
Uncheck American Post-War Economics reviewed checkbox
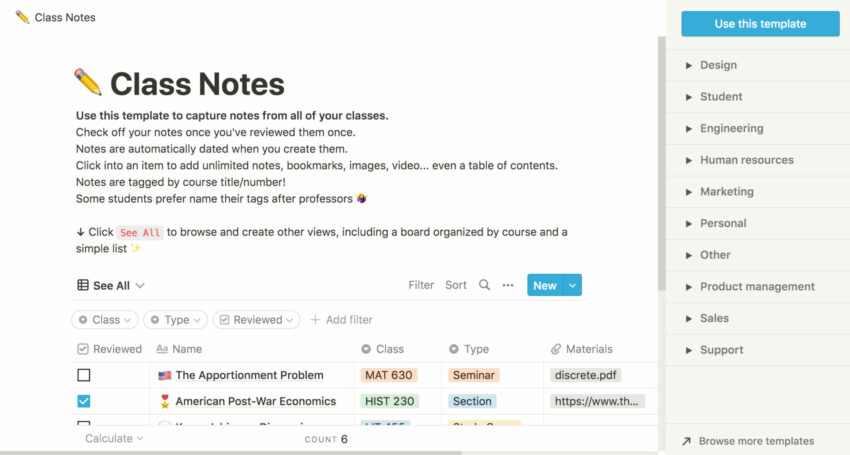coord(84,401)
